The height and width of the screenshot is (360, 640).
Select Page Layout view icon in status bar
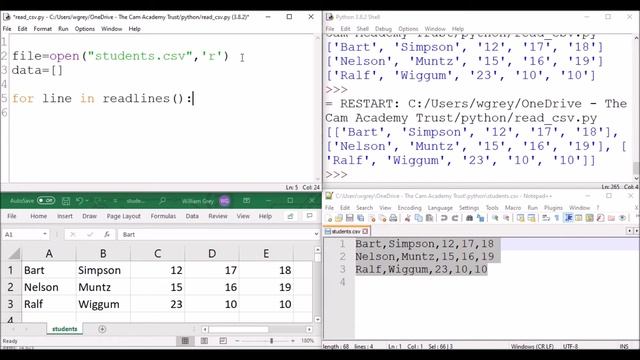pos(204,340)
